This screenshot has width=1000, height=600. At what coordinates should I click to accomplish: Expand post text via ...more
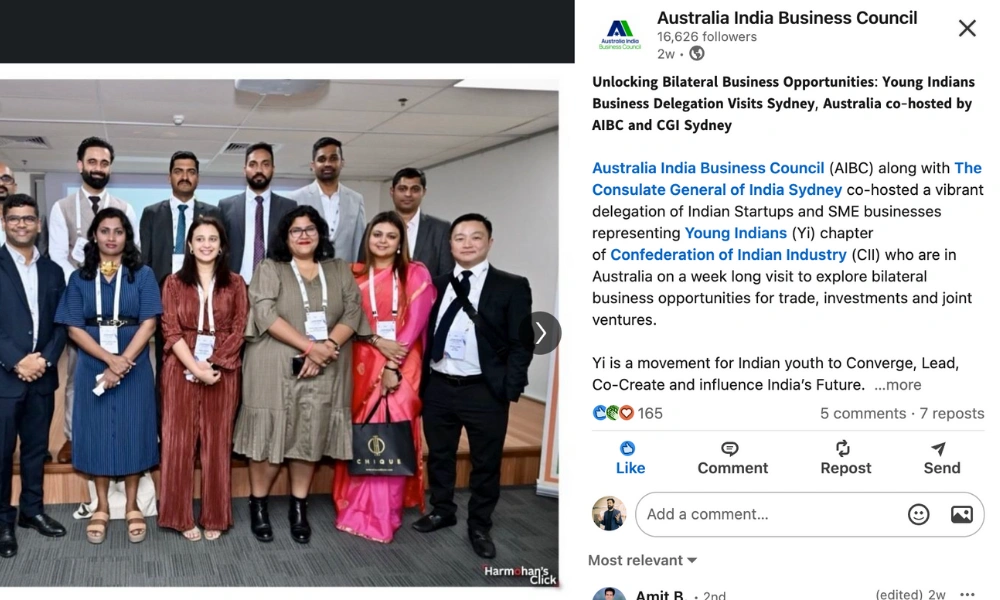click(898, 385)
